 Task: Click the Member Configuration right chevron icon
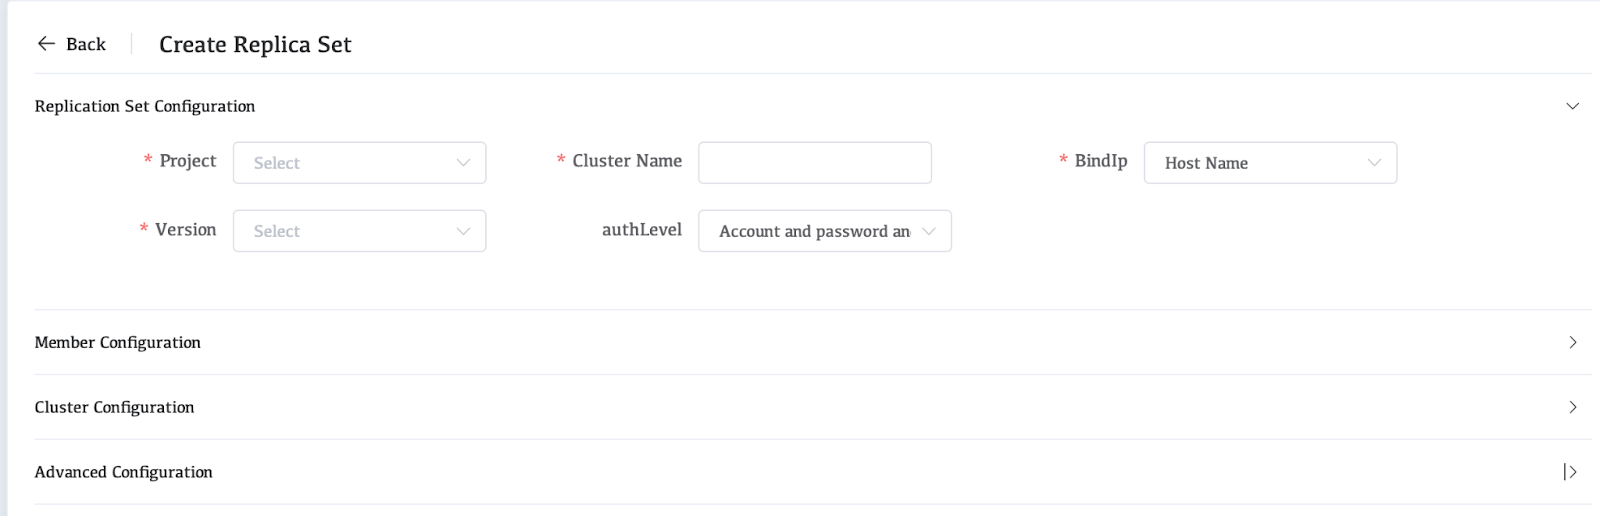coord(1572,342)
